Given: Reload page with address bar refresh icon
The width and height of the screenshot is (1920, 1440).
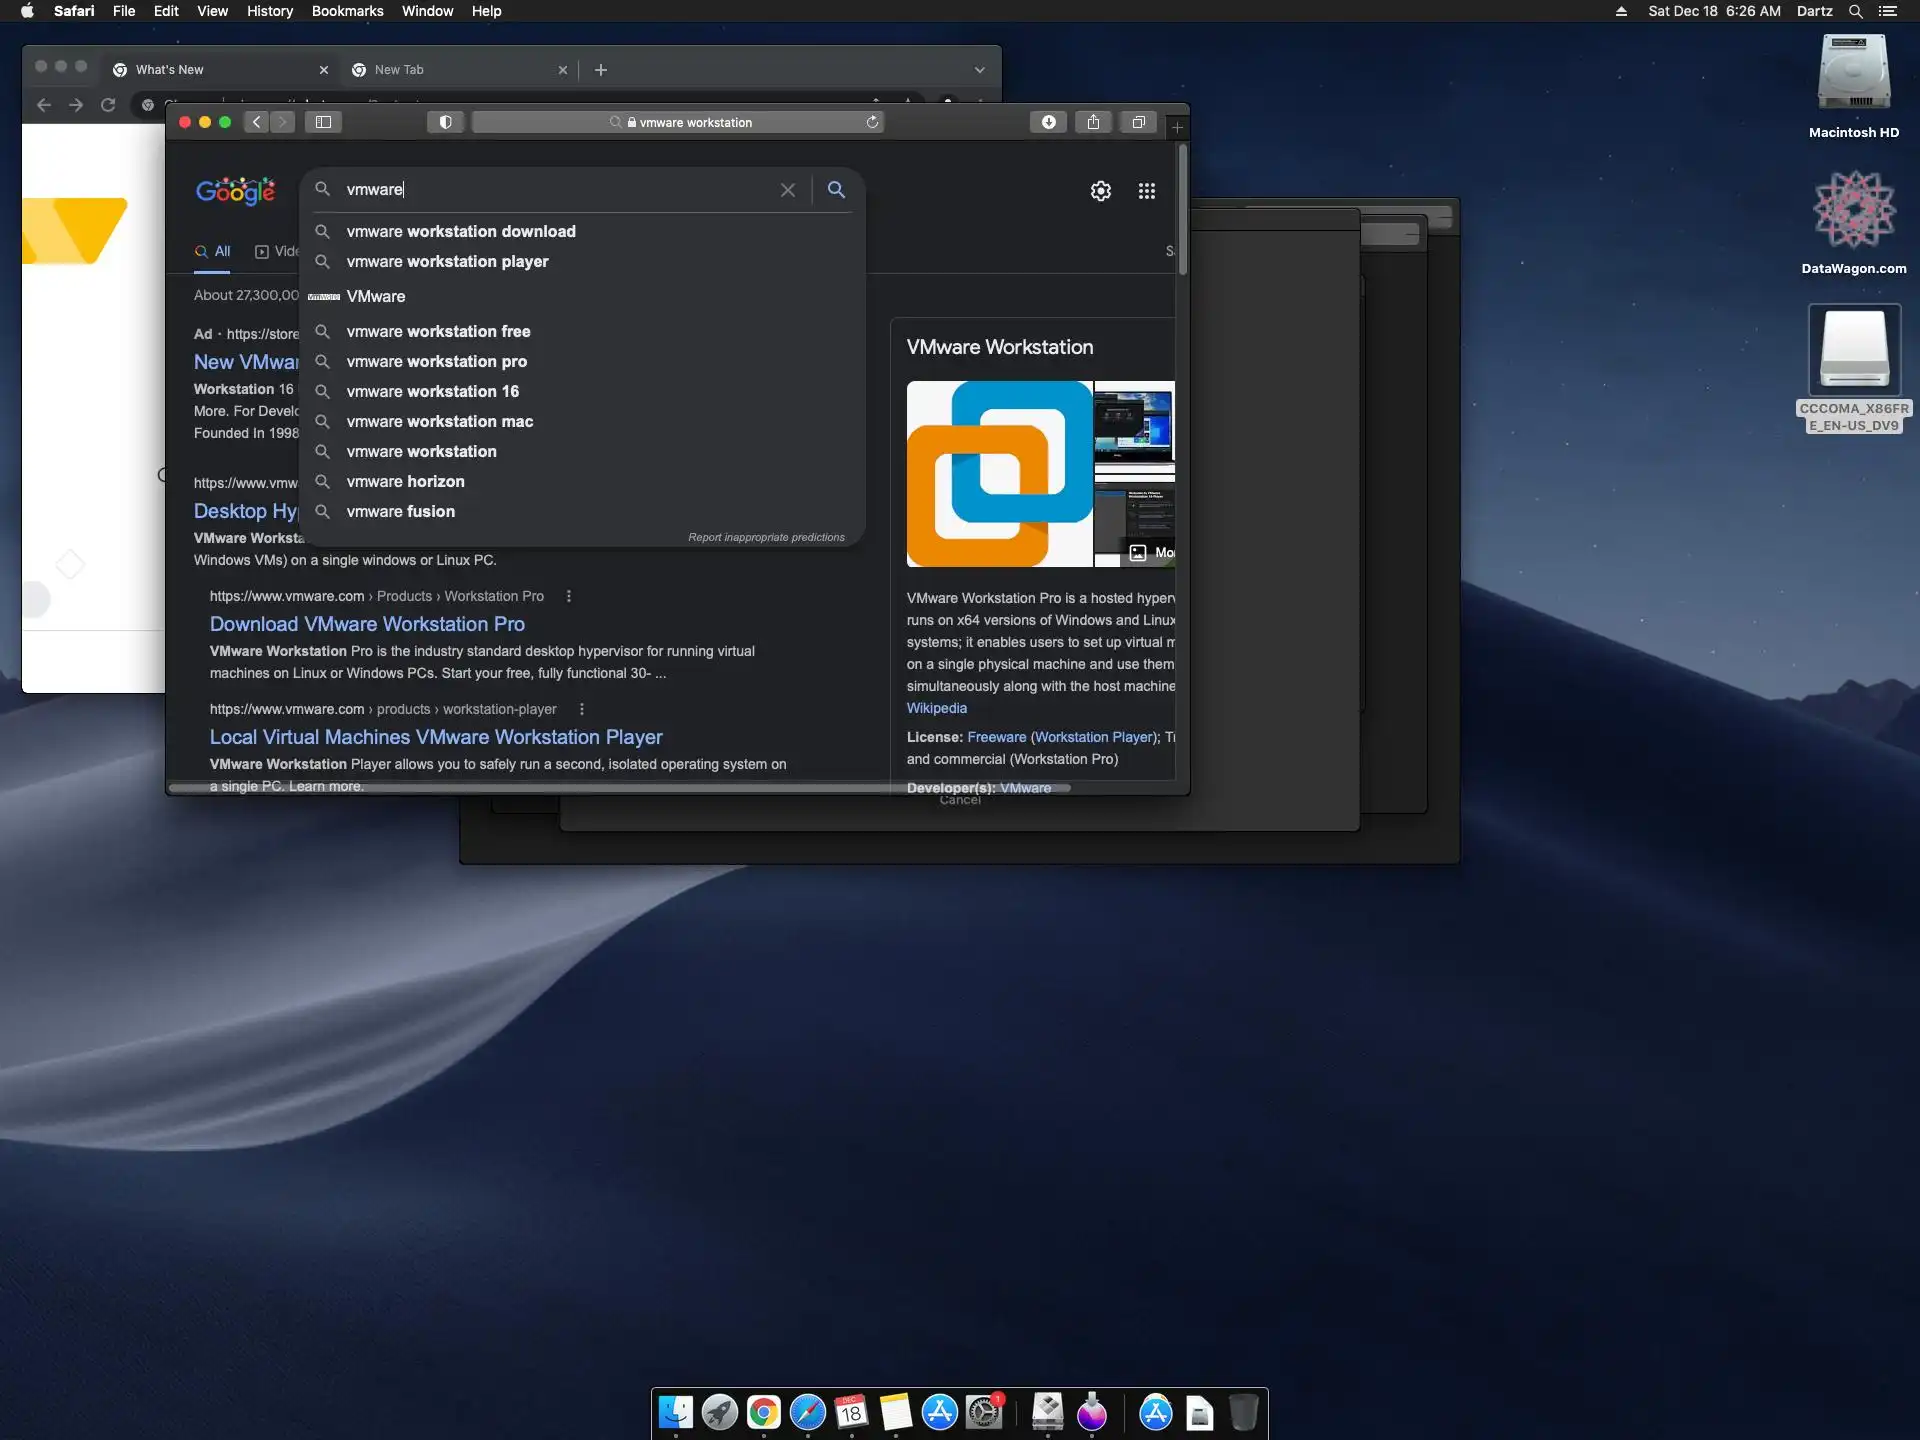Looking at the screenshot, I should [x=872, y=122].
